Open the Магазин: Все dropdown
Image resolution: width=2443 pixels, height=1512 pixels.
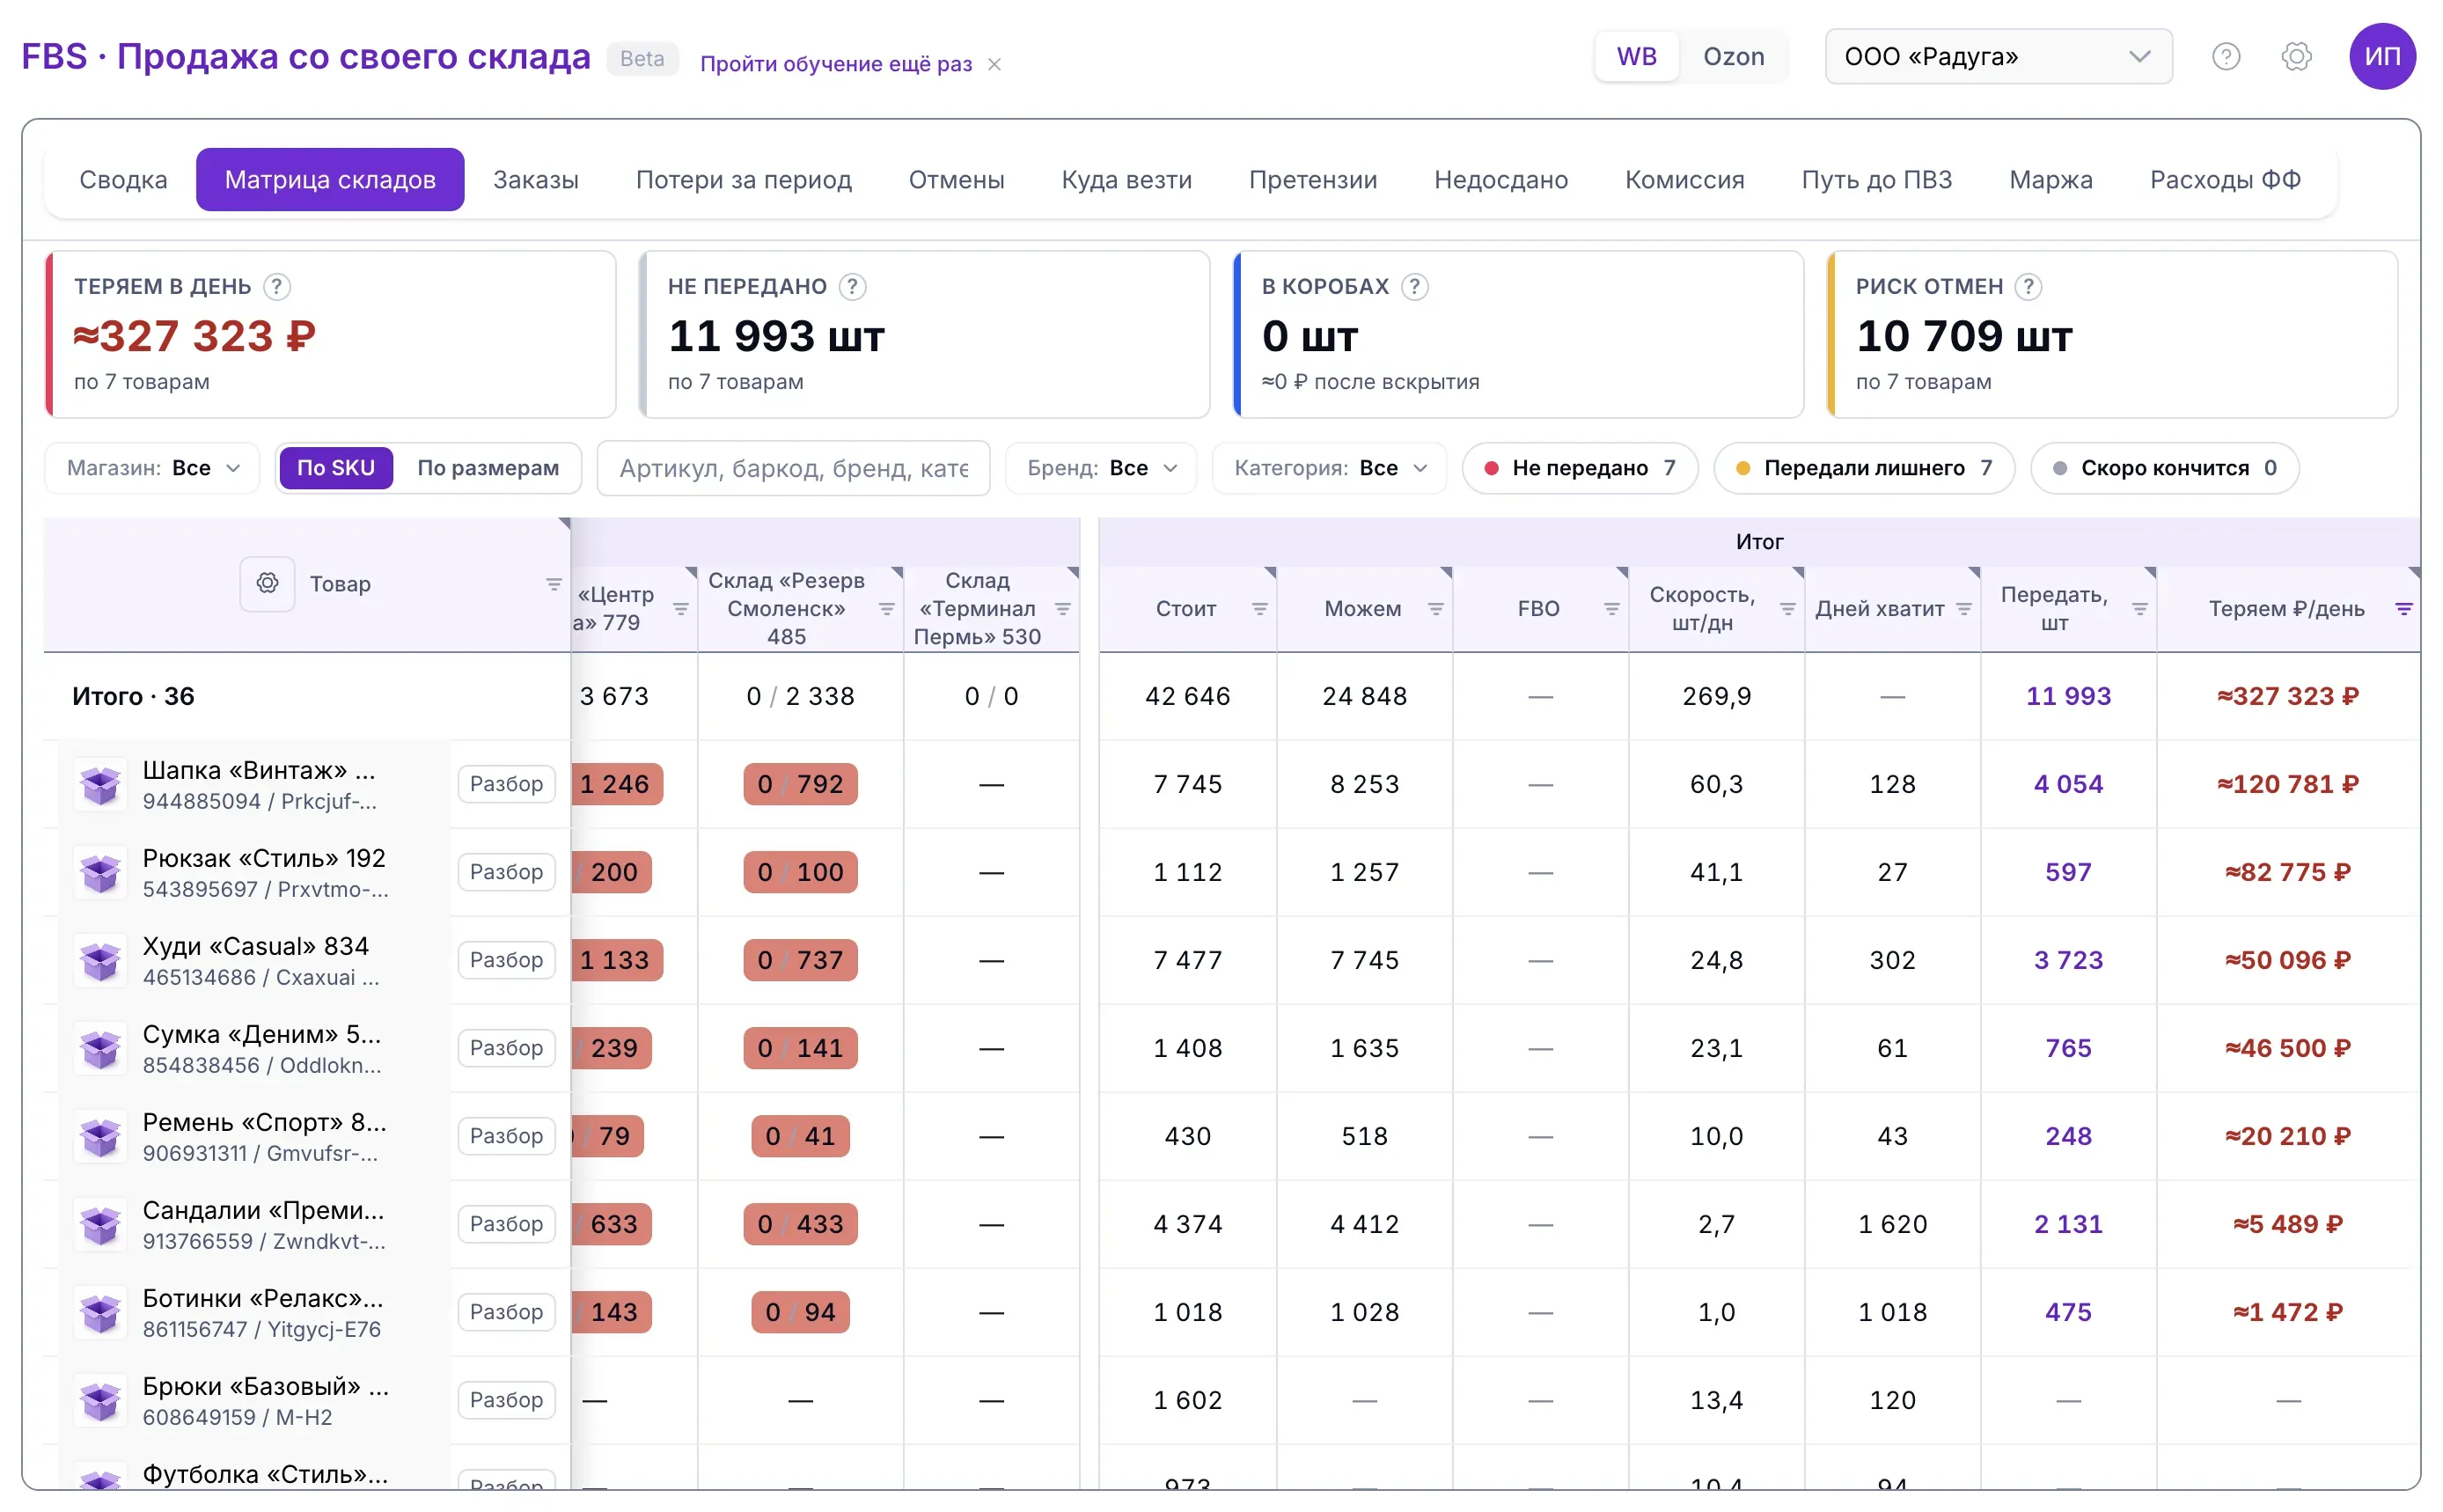(x=152, y=468)
